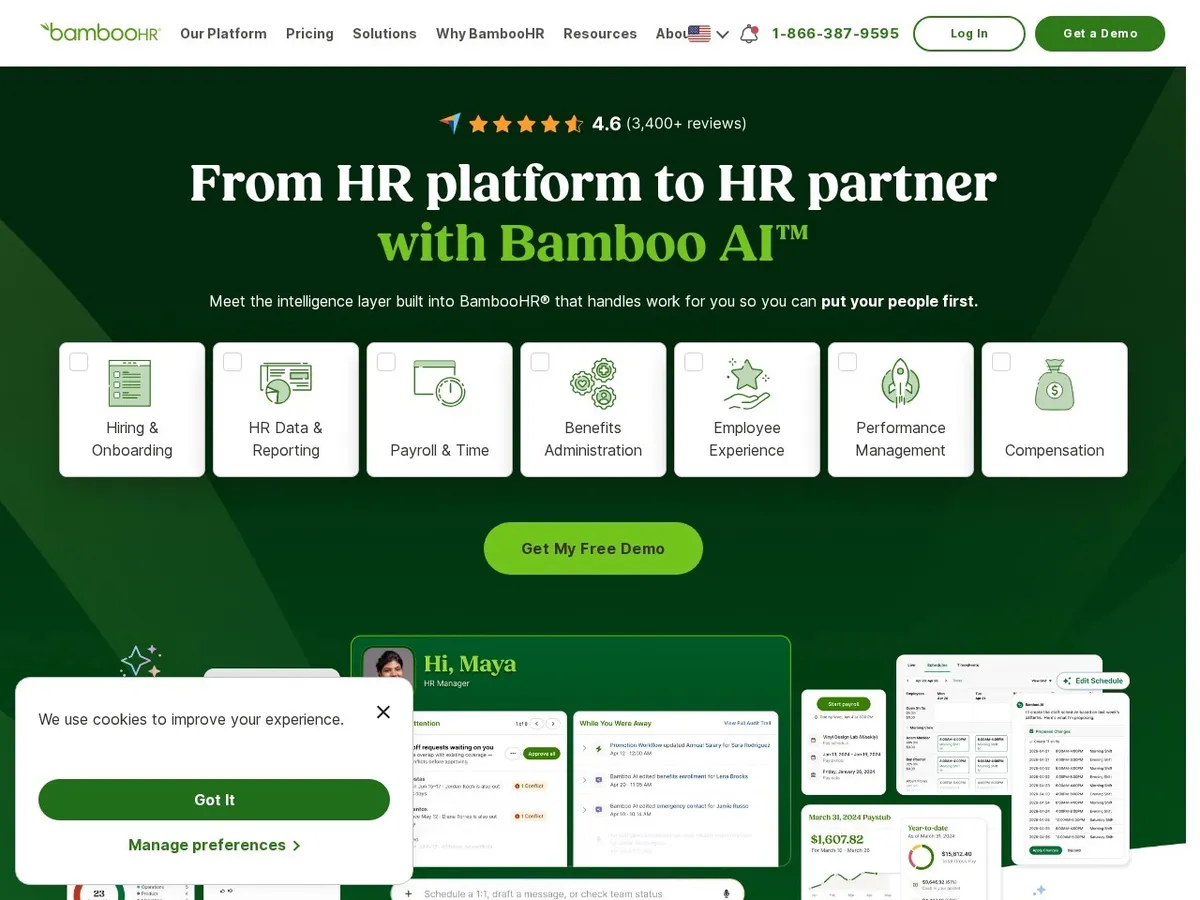Click the ellipsis button beside Approve all

tap(513, 753)
